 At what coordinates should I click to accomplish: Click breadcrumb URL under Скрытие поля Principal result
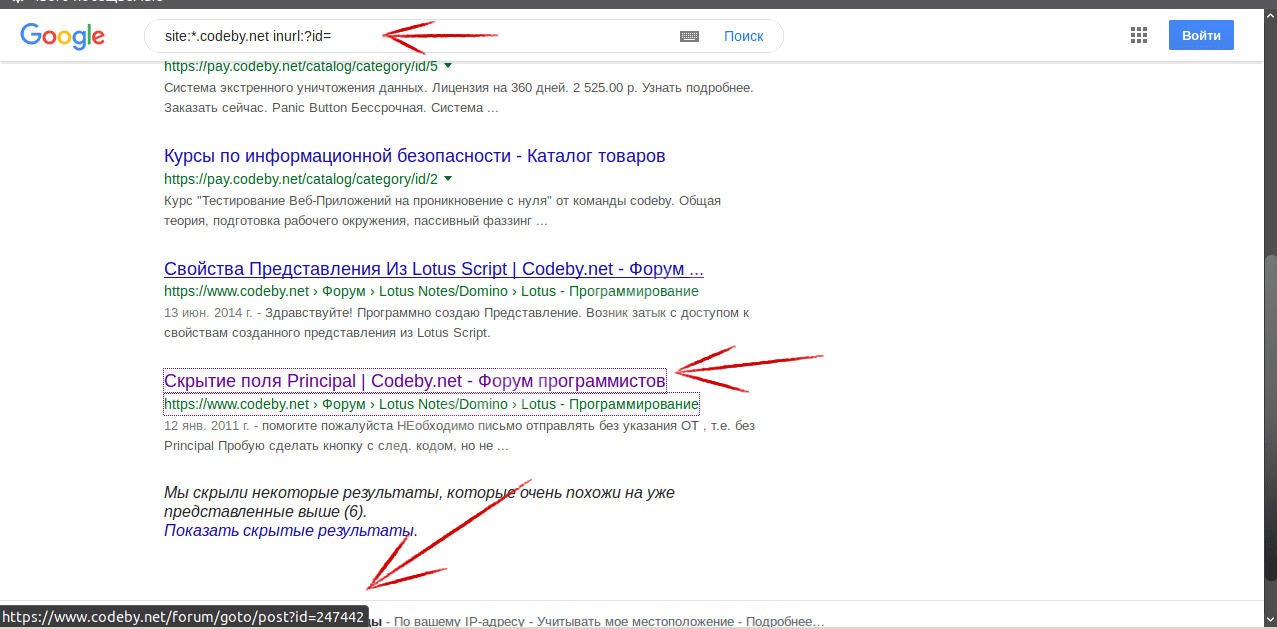(431, 405)
